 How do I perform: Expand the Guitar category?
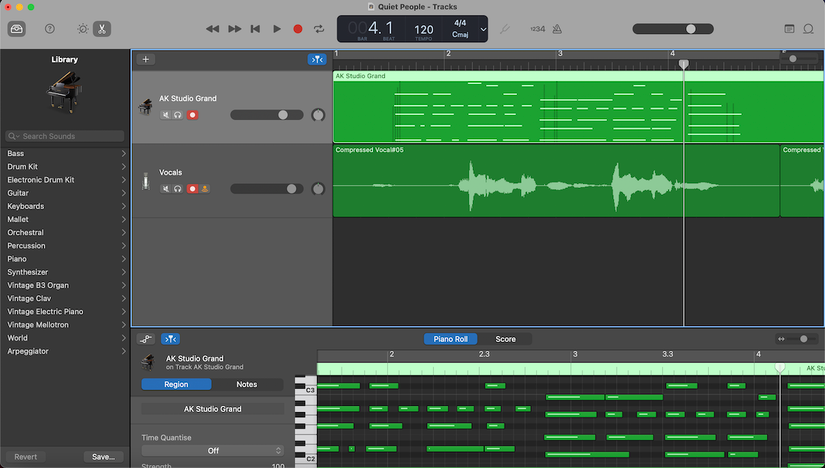pos(124,193)
